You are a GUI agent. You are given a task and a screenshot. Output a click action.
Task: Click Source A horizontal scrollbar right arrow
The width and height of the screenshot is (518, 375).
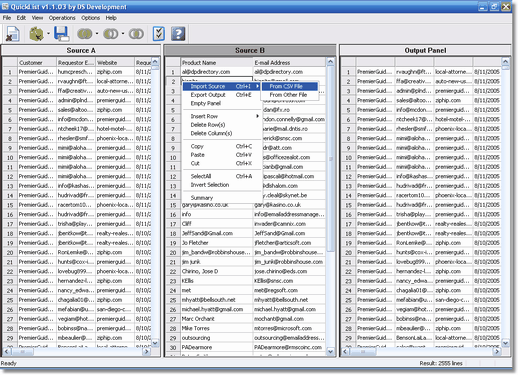(146, 351)
